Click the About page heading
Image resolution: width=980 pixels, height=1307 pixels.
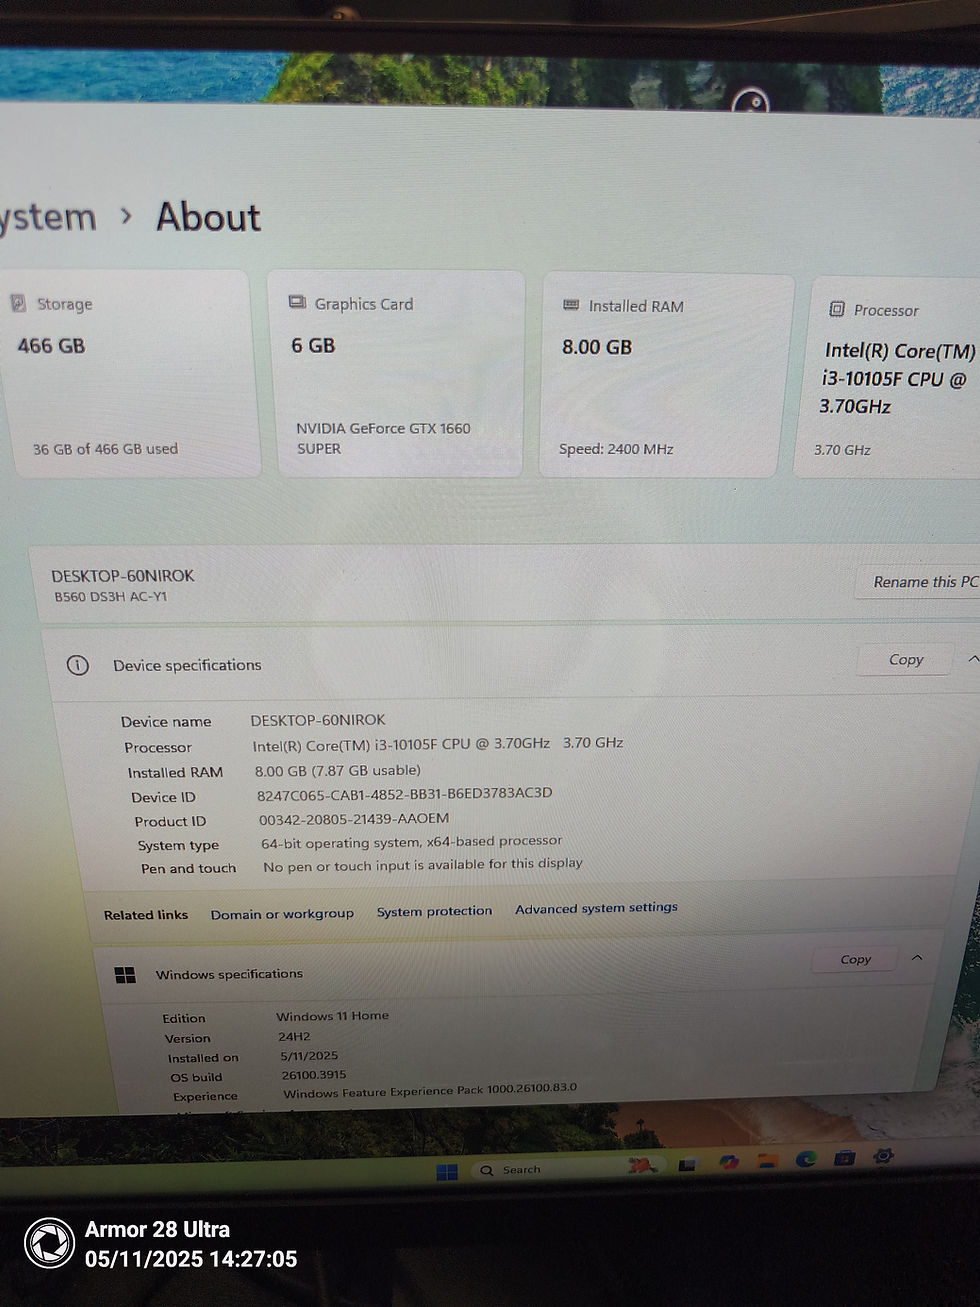click(x=208, y=217)
